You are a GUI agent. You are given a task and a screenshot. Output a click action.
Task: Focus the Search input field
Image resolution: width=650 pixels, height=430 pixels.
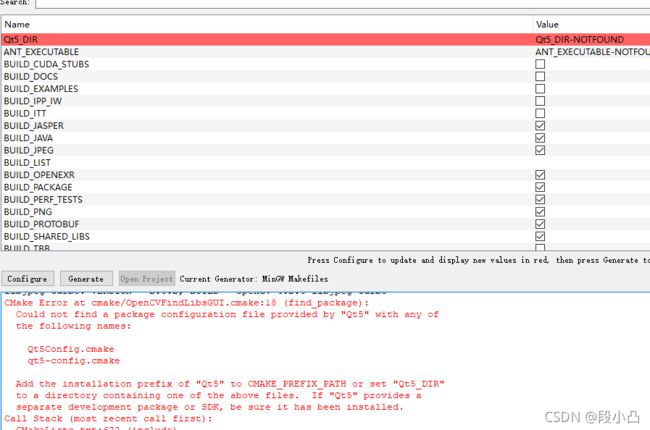pyautogui.click(x=343, y=4)
